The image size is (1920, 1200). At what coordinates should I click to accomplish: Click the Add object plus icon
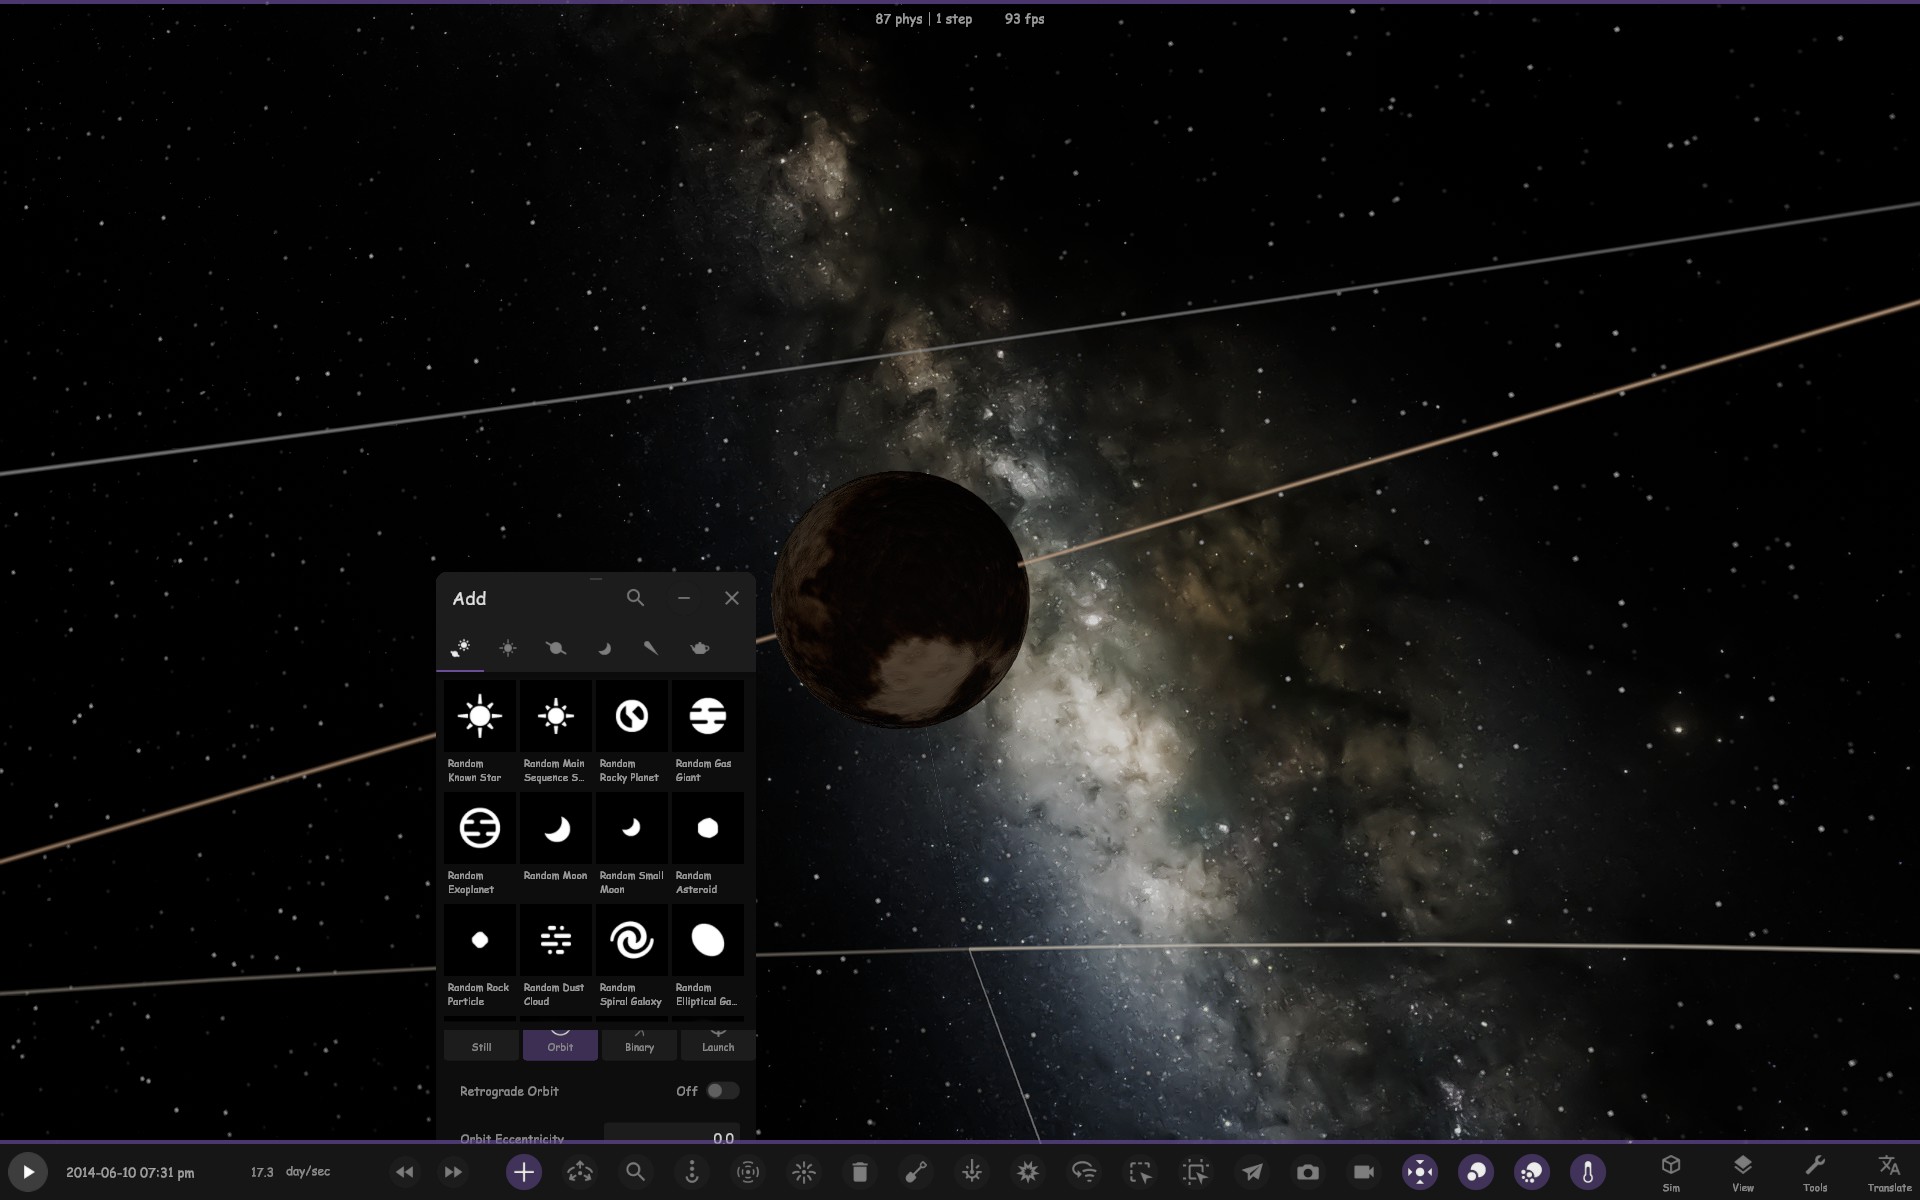524,1172
